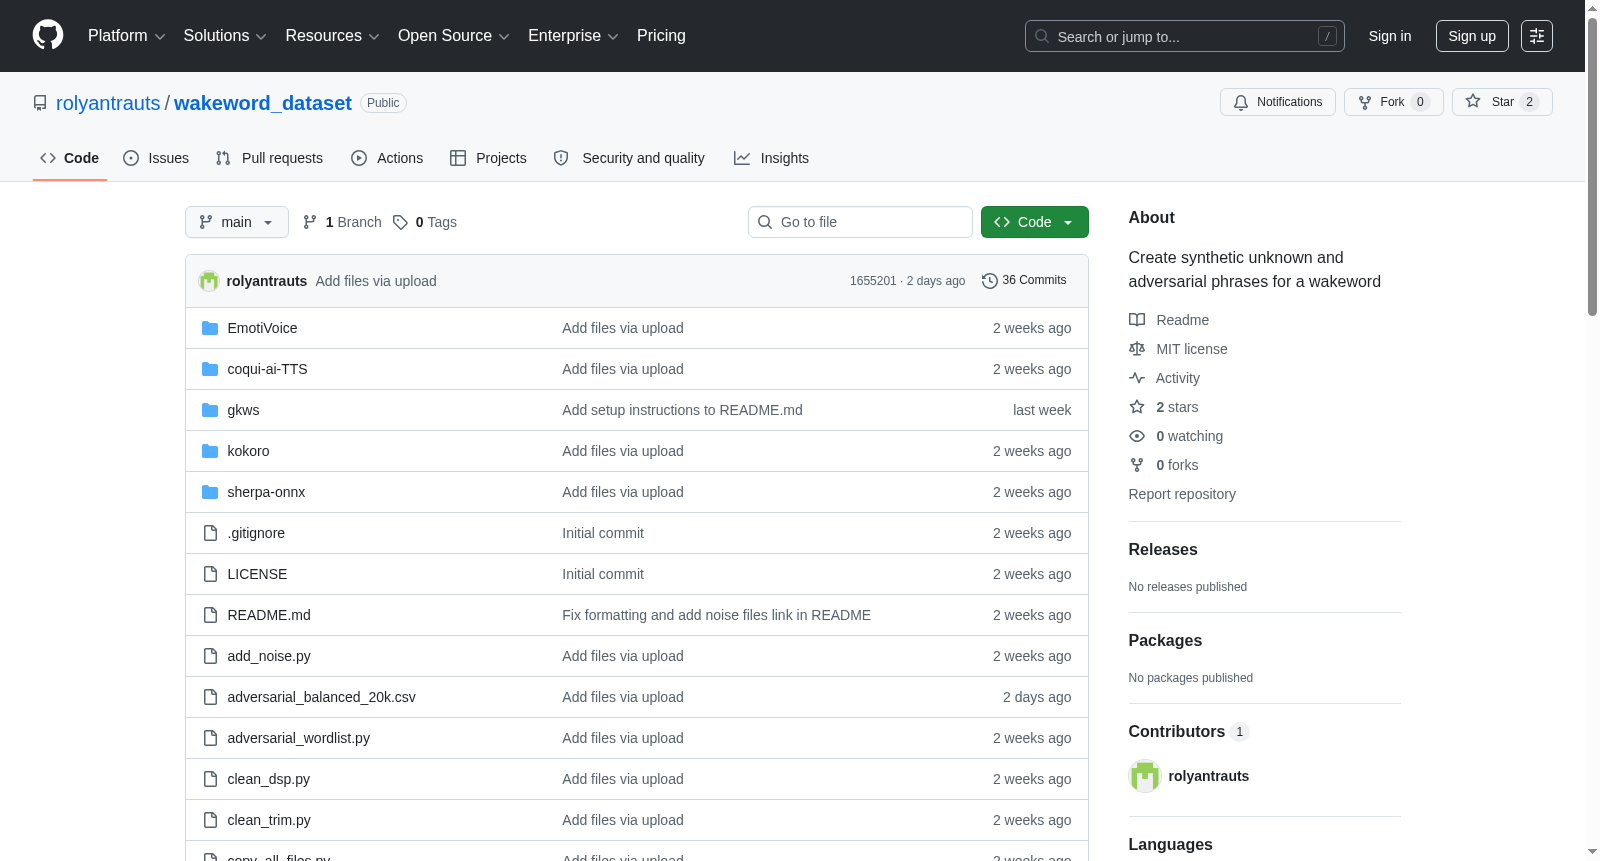Open the gkws commit message about README setup
This screenshot has width=1600, height=861.
tap(682, 410)
